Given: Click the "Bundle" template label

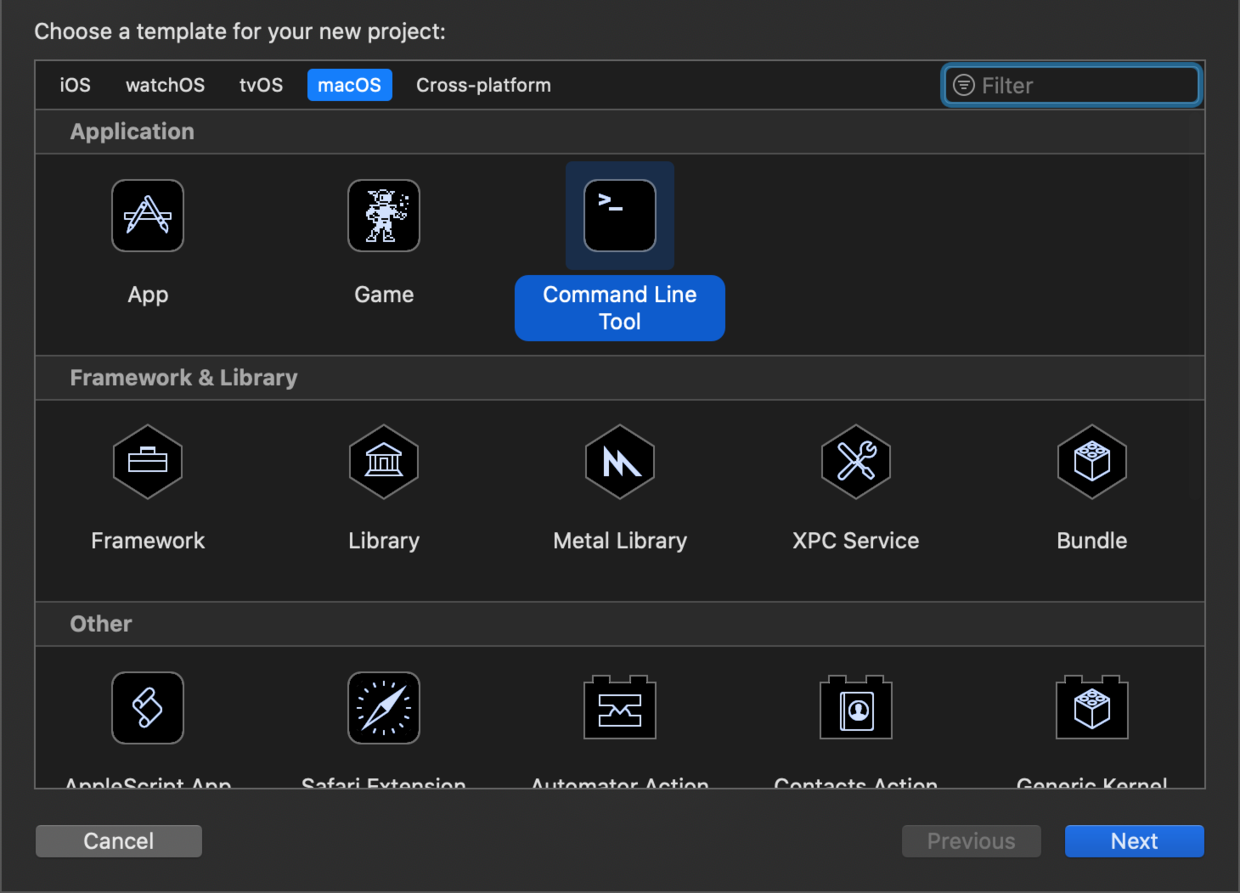Looking at the screenshot, I should [1092, 541].
